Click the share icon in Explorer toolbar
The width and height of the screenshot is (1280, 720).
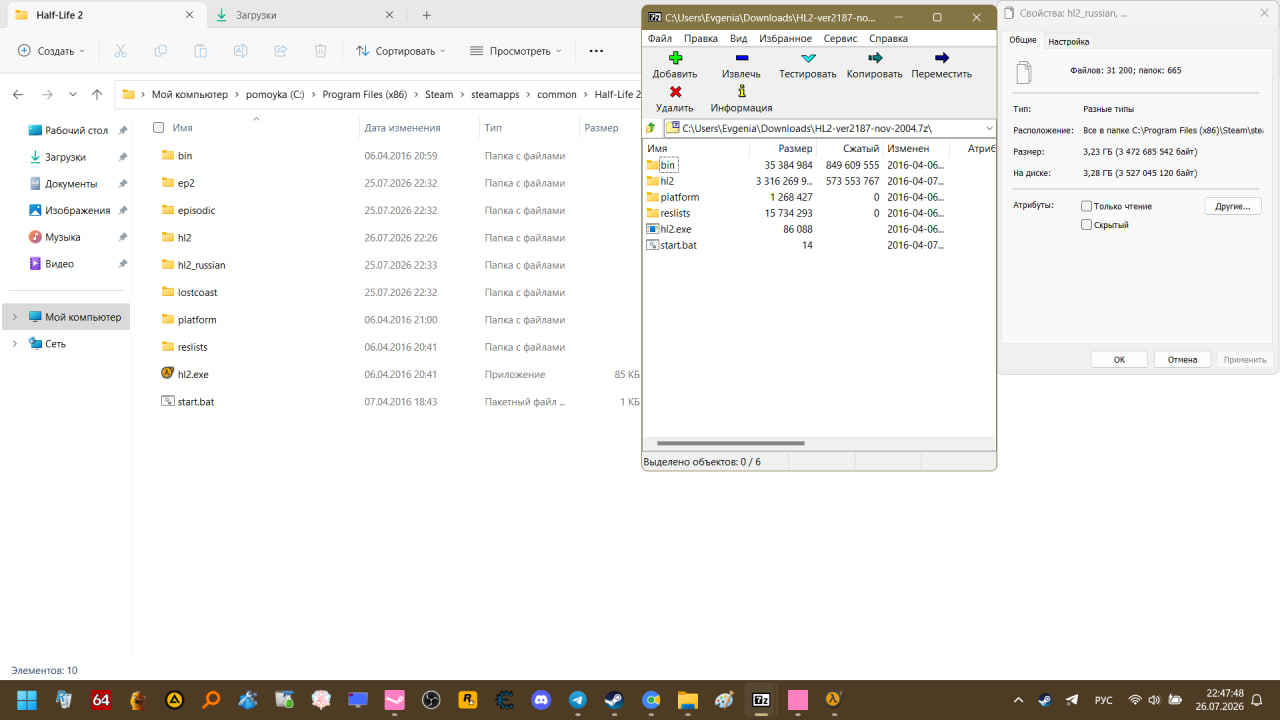pyautogui.click(x=281, y=51)
